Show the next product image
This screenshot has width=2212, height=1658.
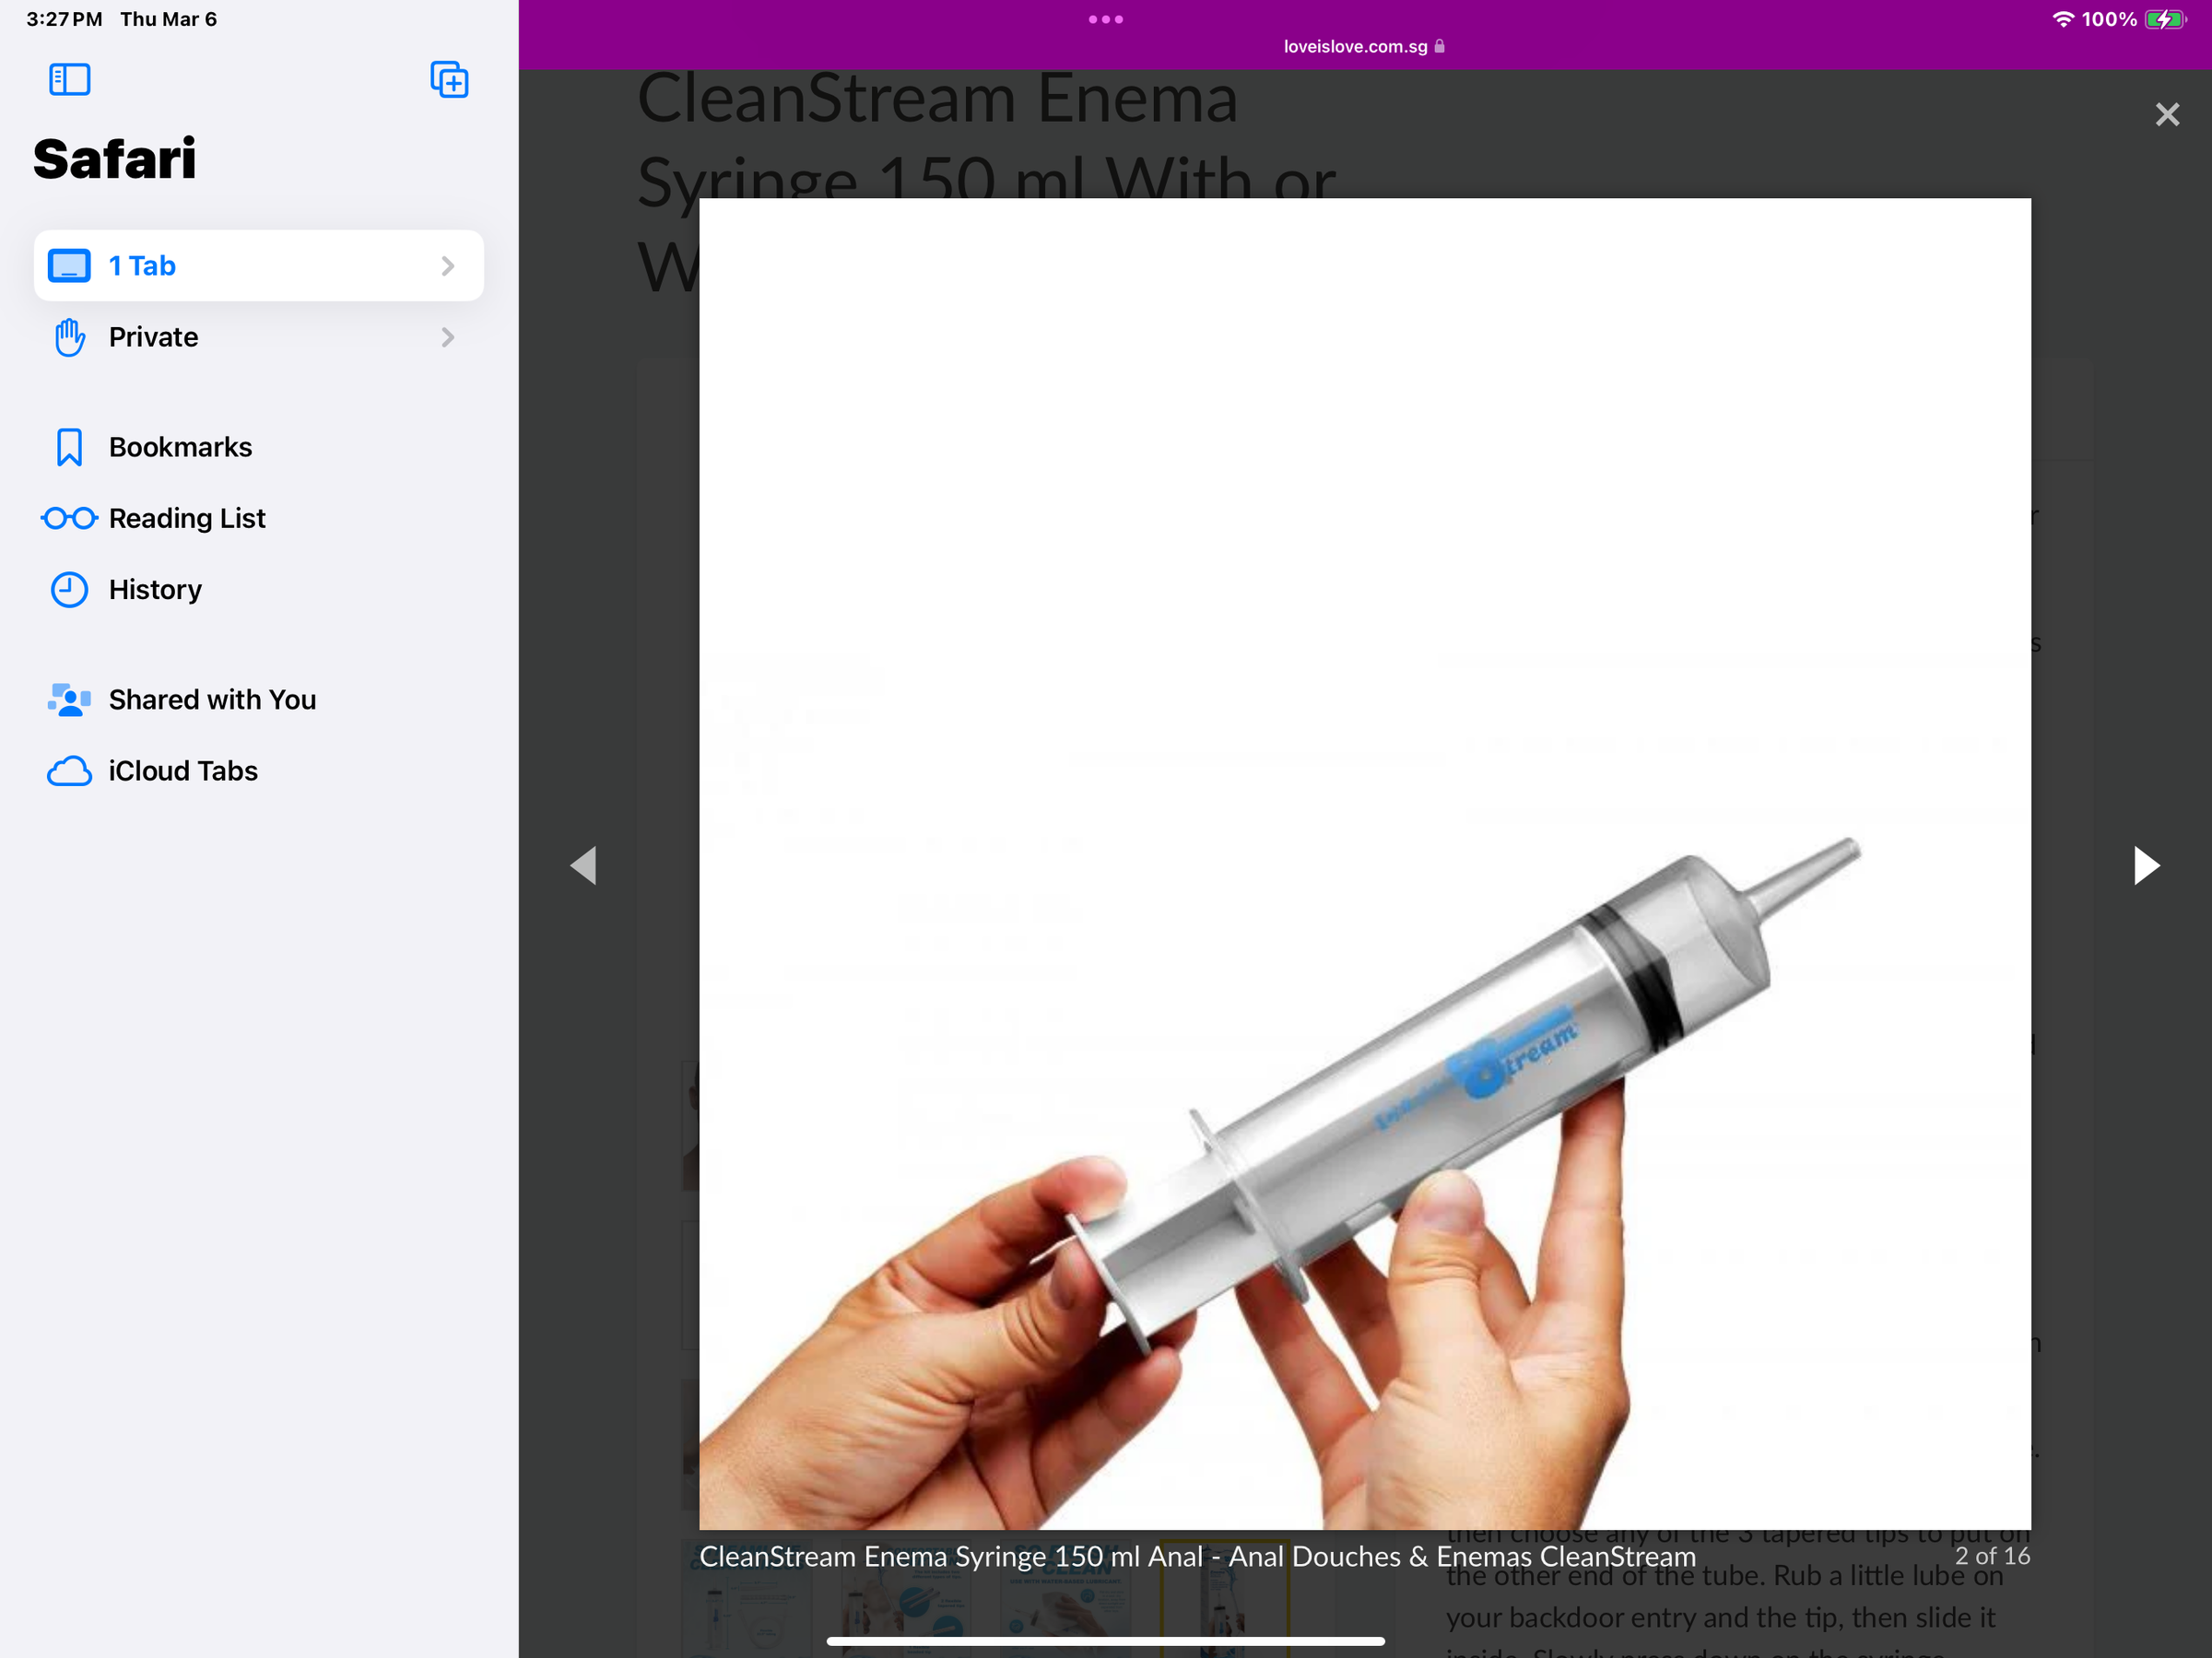(x=2145, y=865)
